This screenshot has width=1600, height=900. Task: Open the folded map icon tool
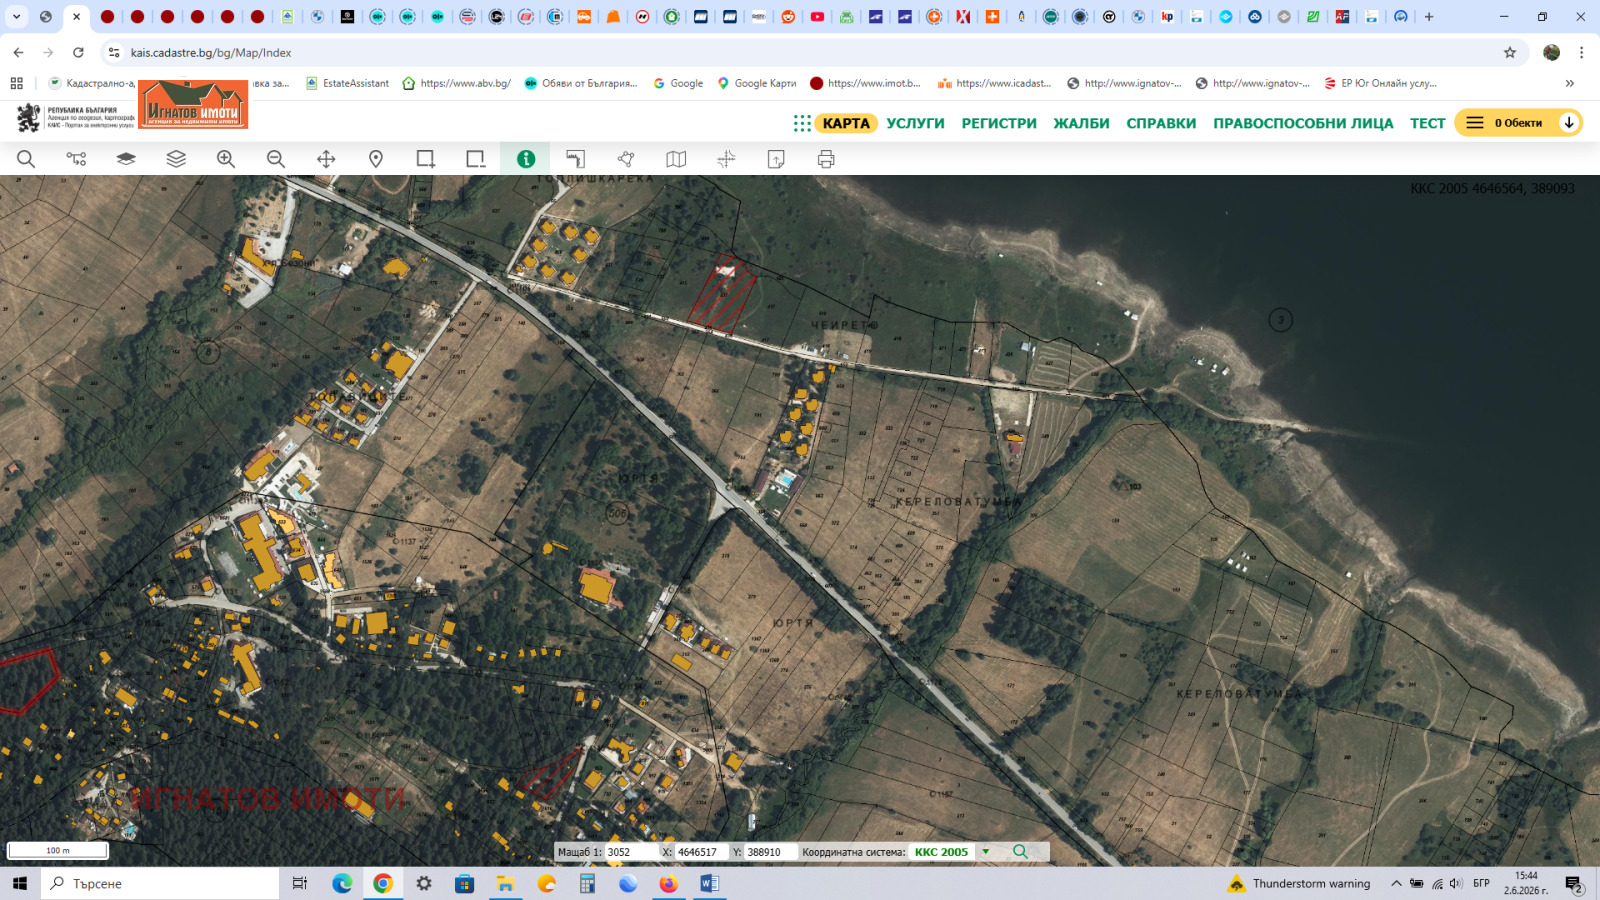pyautogui.click(x=676, y=159)
